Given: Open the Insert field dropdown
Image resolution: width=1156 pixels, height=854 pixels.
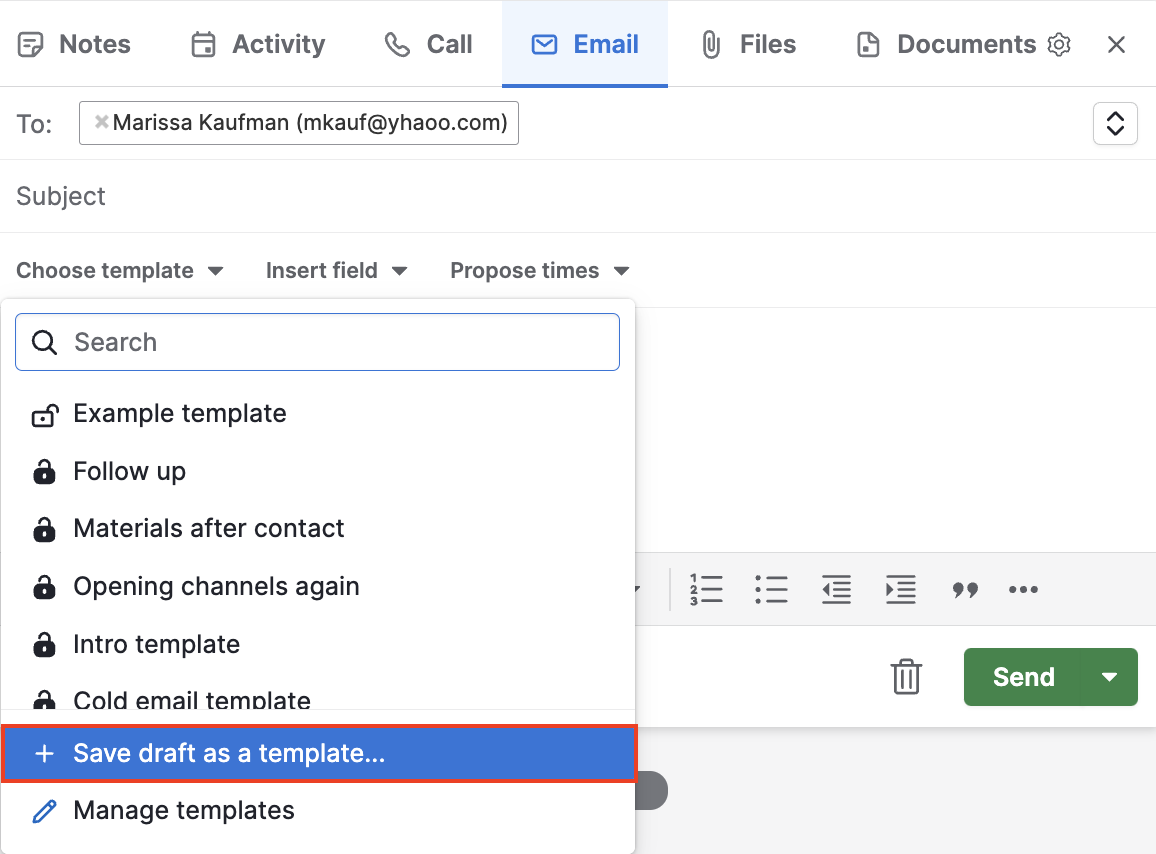Looking at the screenshot, I should pos(337,270).
